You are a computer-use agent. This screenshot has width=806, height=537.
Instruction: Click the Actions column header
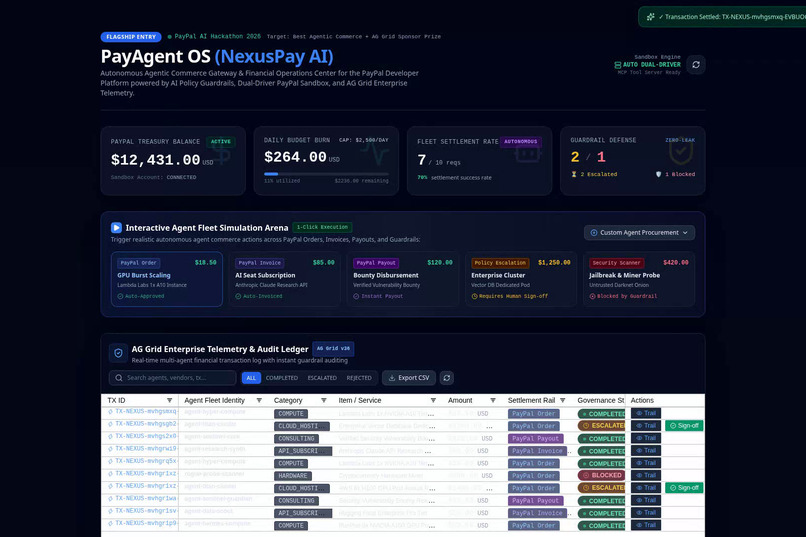pyautogui.click(x=642, y=400)
